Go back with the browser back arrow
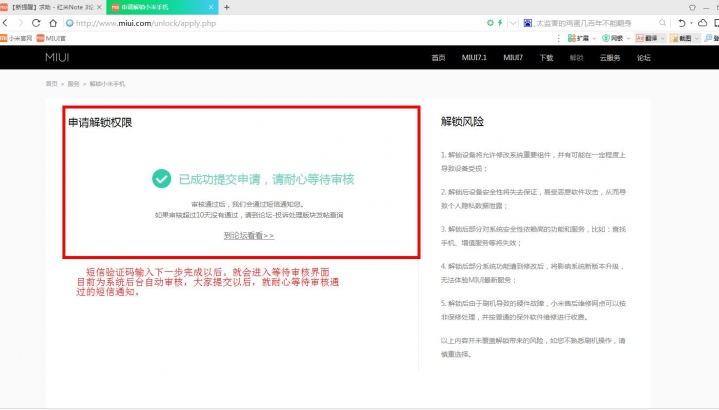The image size is (719, 410). tap(5, 23)
